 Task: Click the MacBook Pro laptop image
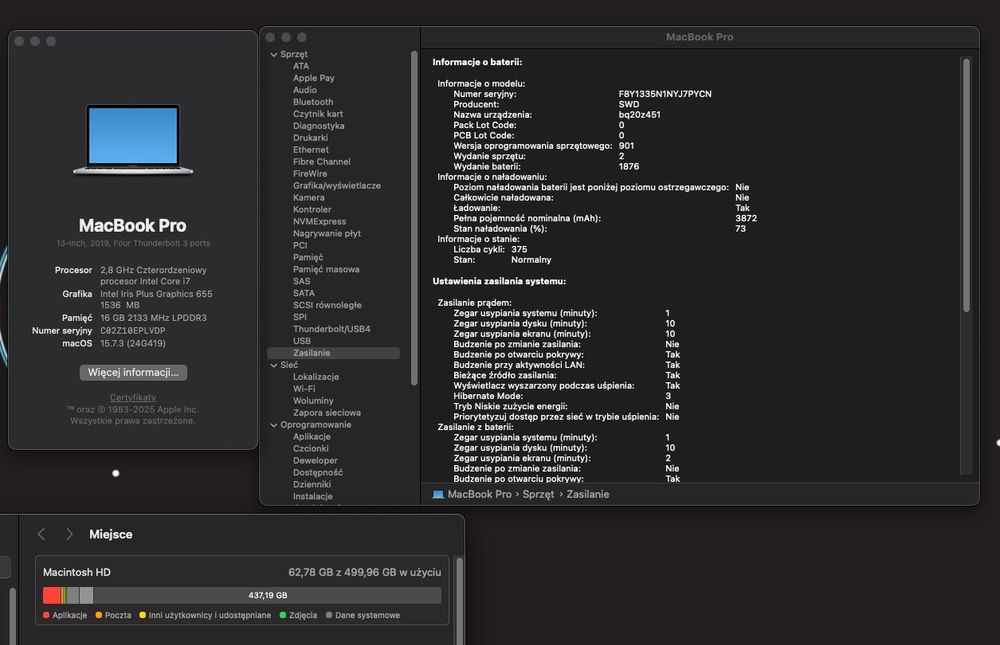133,139
